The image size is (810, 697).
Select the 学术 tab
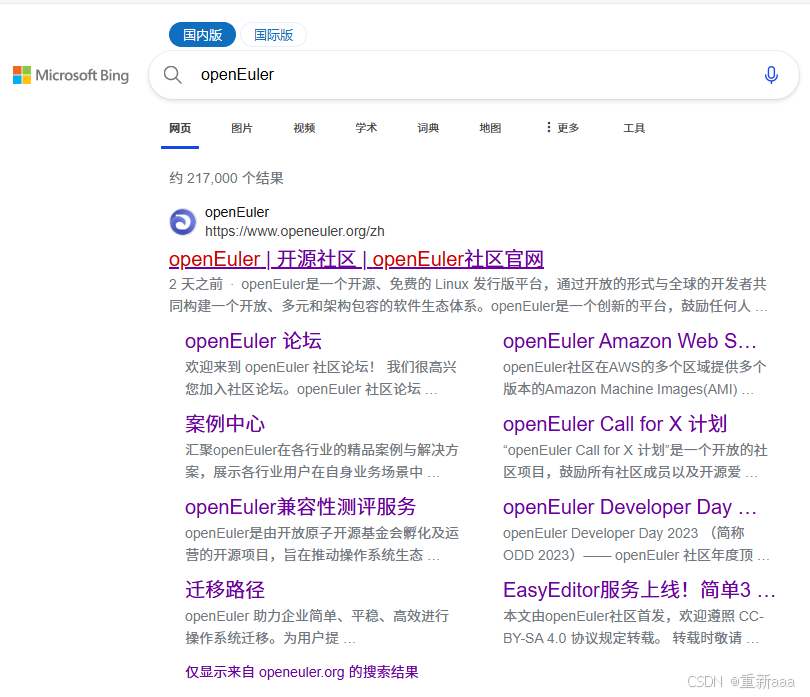tap(366, 128)
